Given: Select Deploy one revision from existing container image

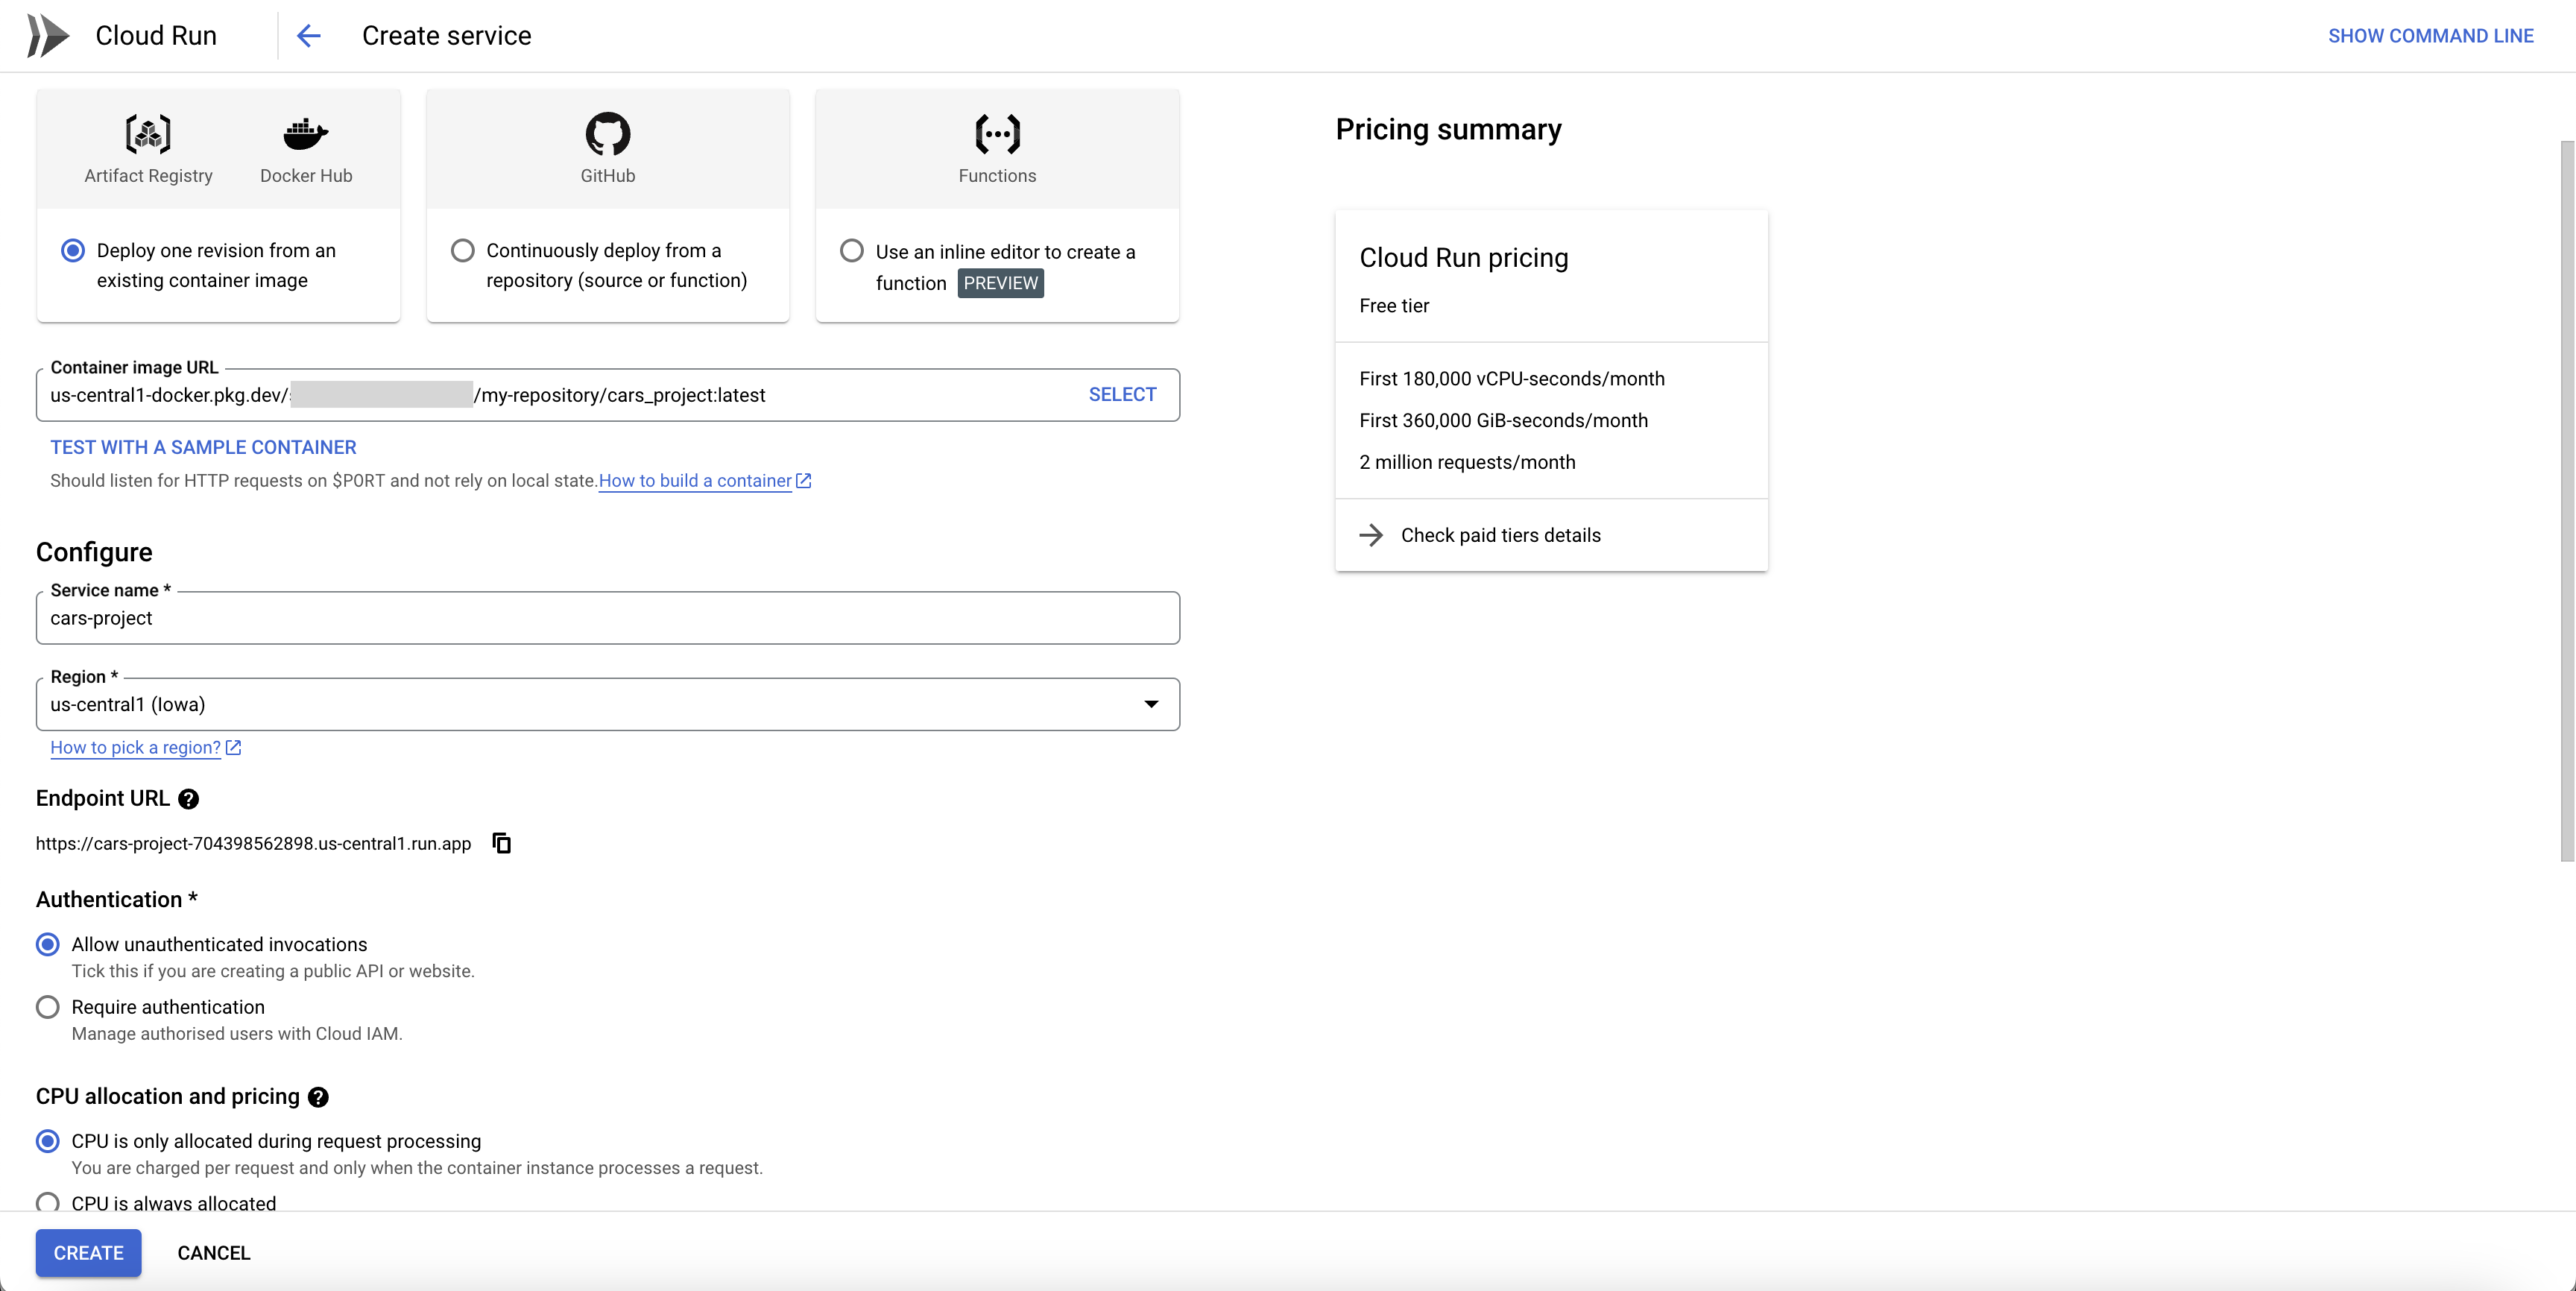Looking at the screenshot, I should pyautogui.click(x=73, y=250).
